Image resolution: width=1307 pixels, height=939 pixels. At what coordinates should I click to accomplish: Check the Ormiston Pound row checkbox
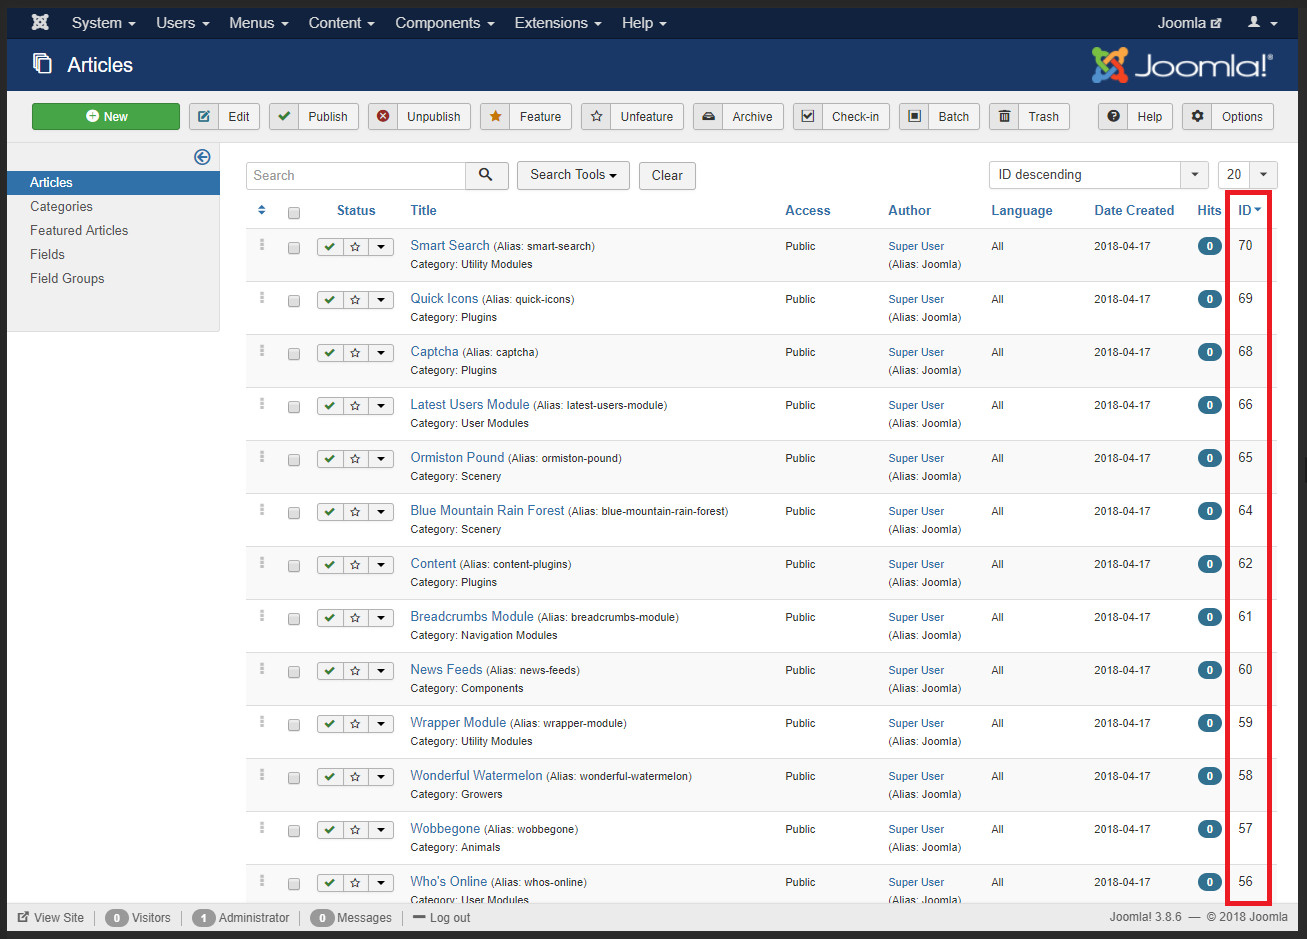point(294,460)
